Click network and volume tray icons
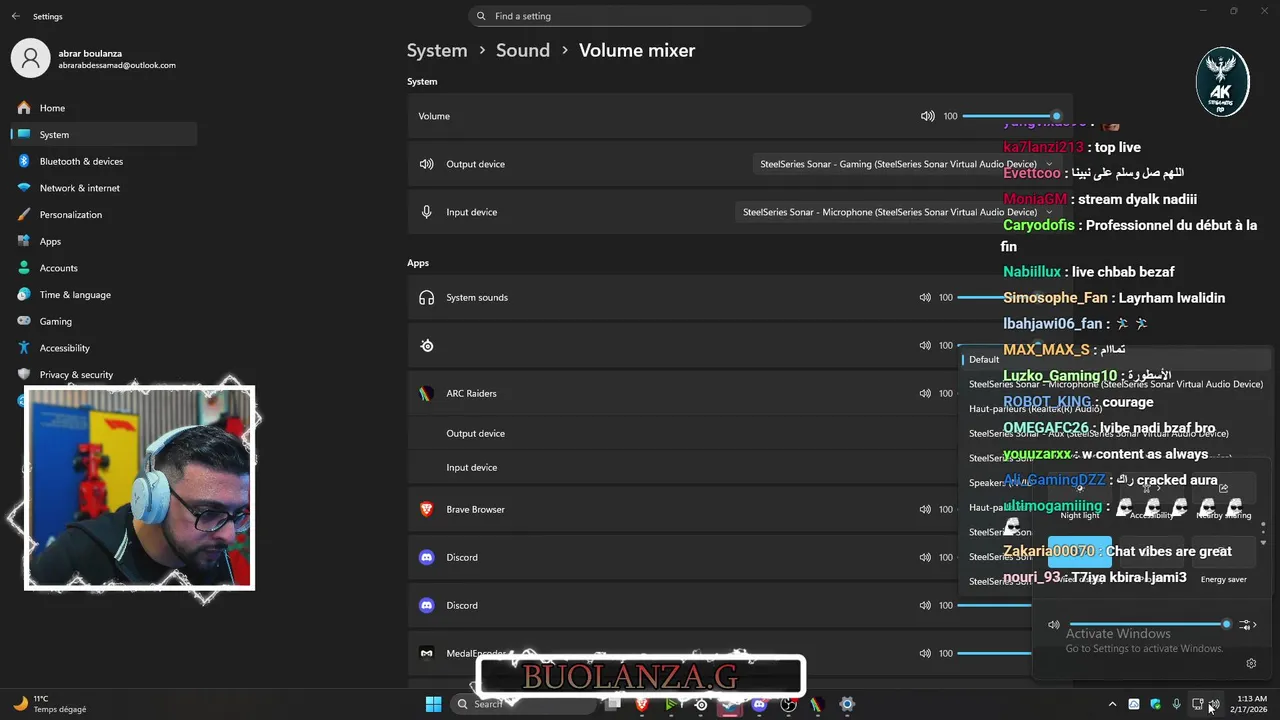The width and height of the screenshot is (1280, 720). [x=1205, y=704]
